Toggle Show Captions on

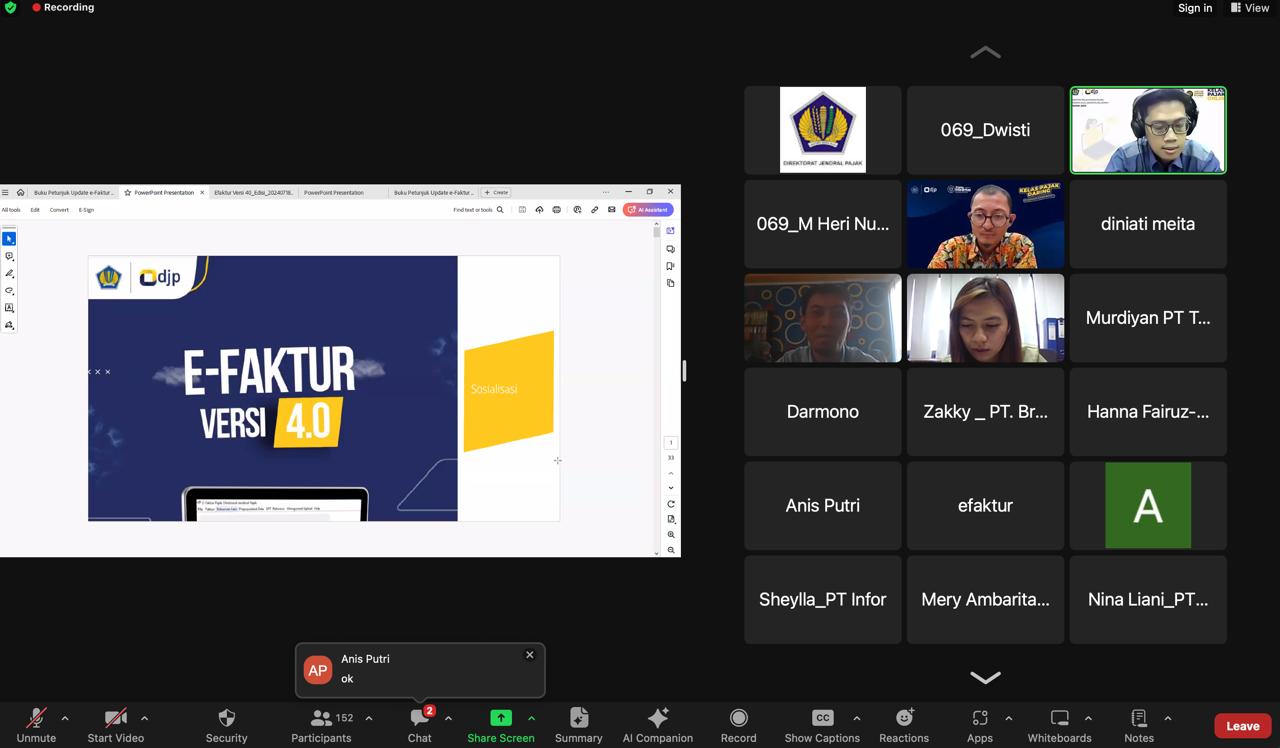(822, 724)
